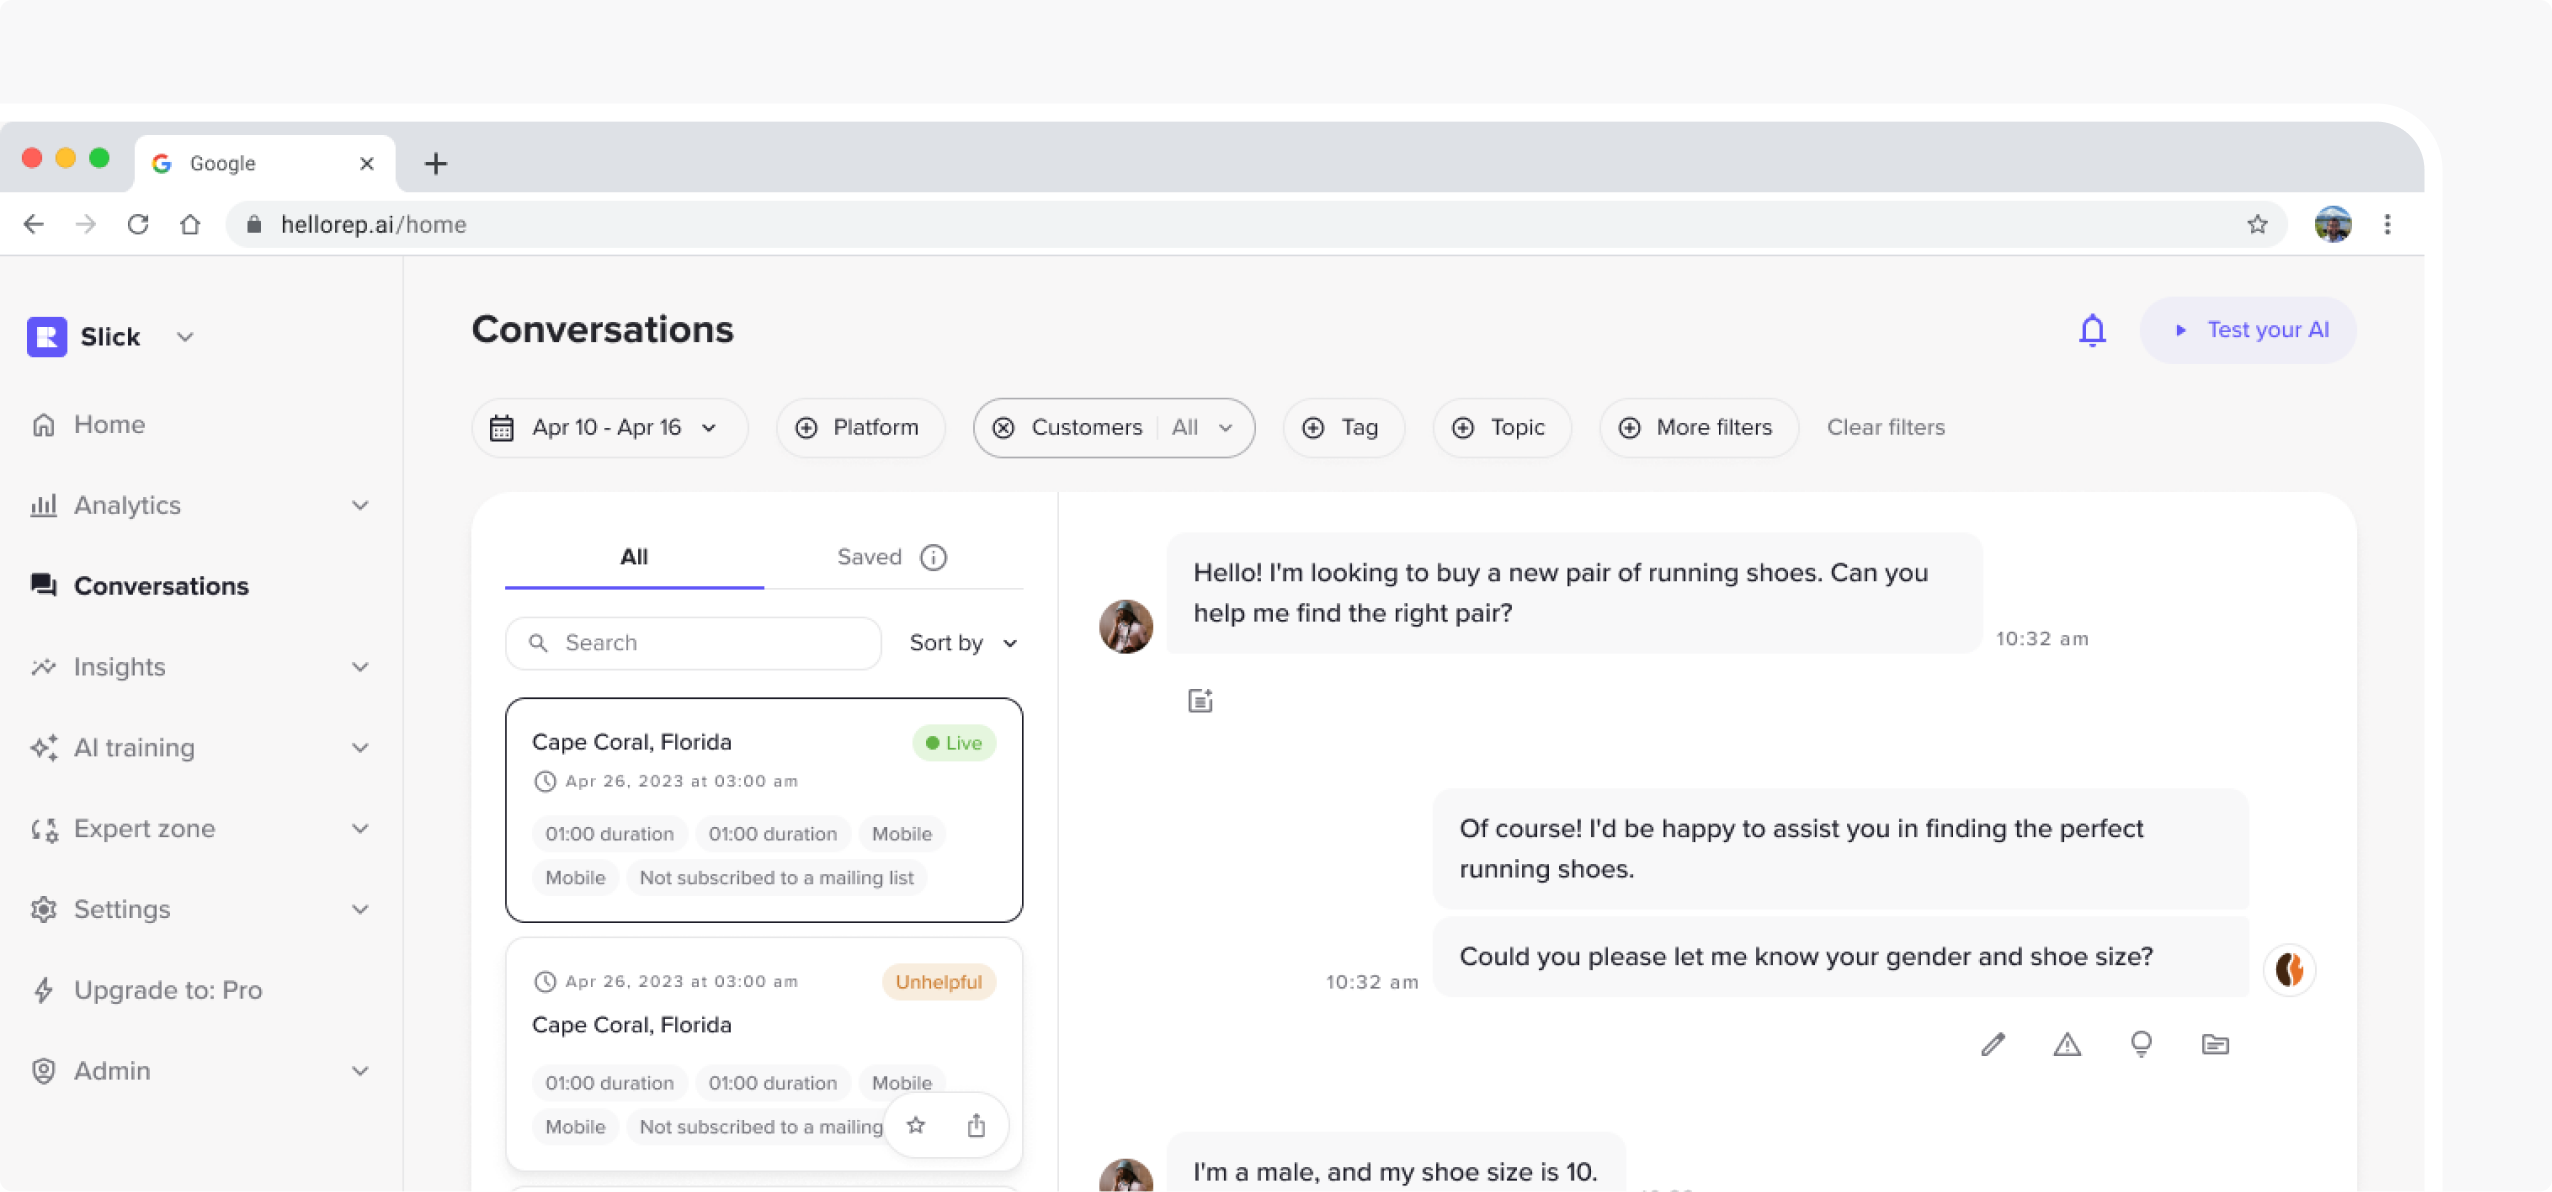Viewport: 2552px width, 1192px height.
Task: Reload the browser page
Action: (138, 224)
